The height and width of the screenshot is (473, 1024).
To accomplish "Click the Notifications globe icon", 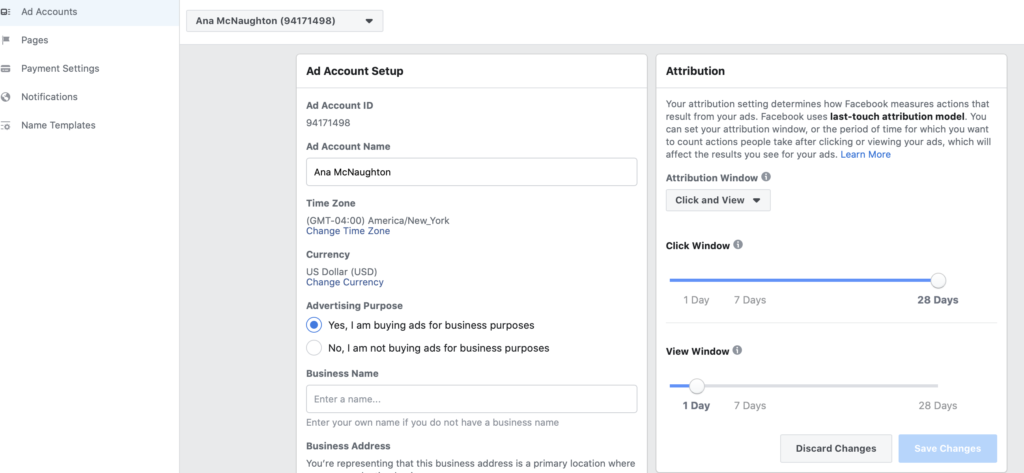I will coord(5,97).
